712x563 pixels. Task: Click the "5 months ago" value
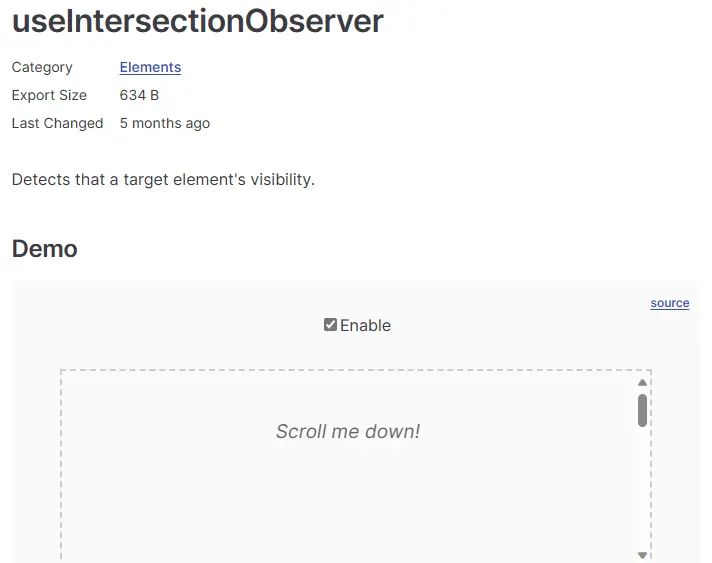tap(165, 124)
